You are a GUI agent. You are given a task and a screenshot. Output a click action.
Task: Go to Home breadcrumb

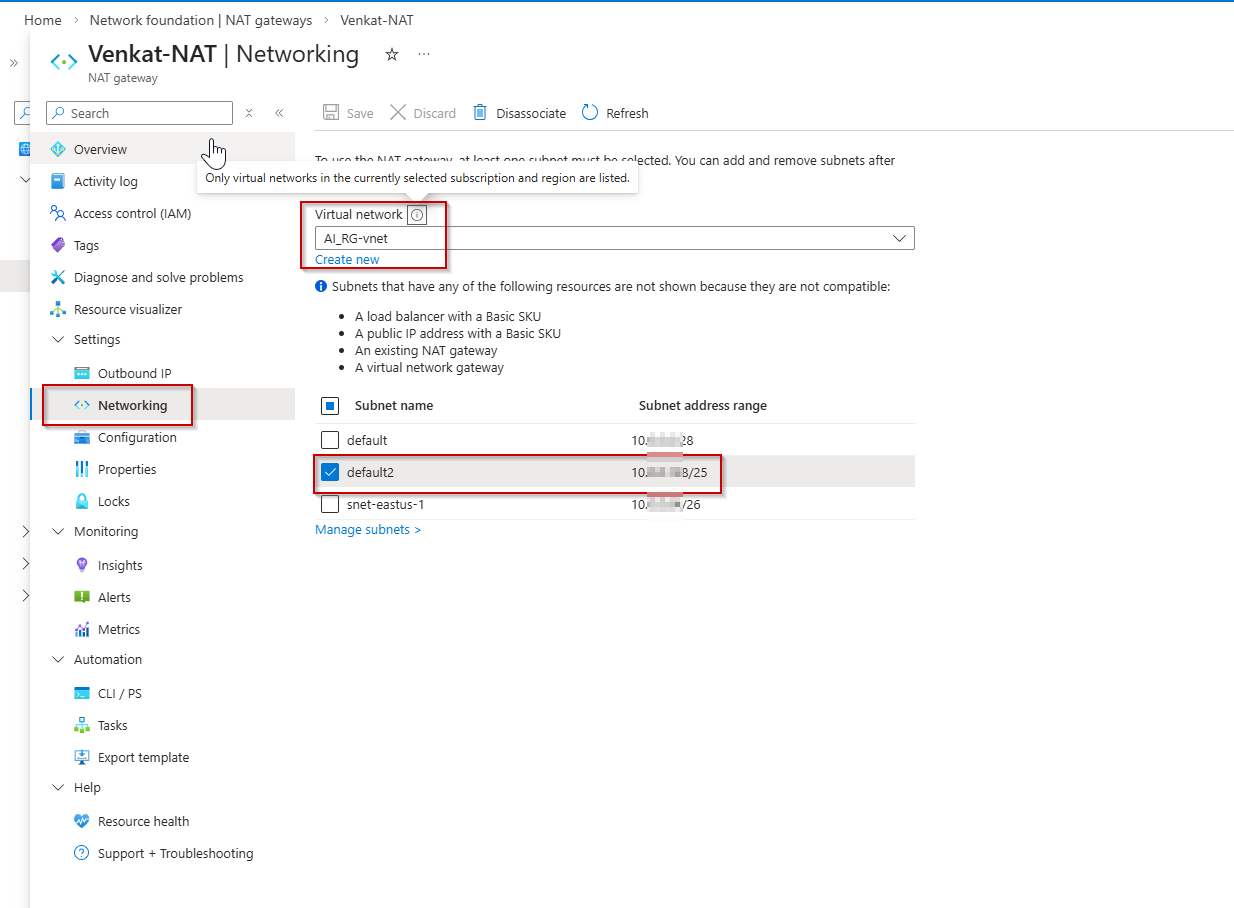pyautogui.click(x=43, y=20)
